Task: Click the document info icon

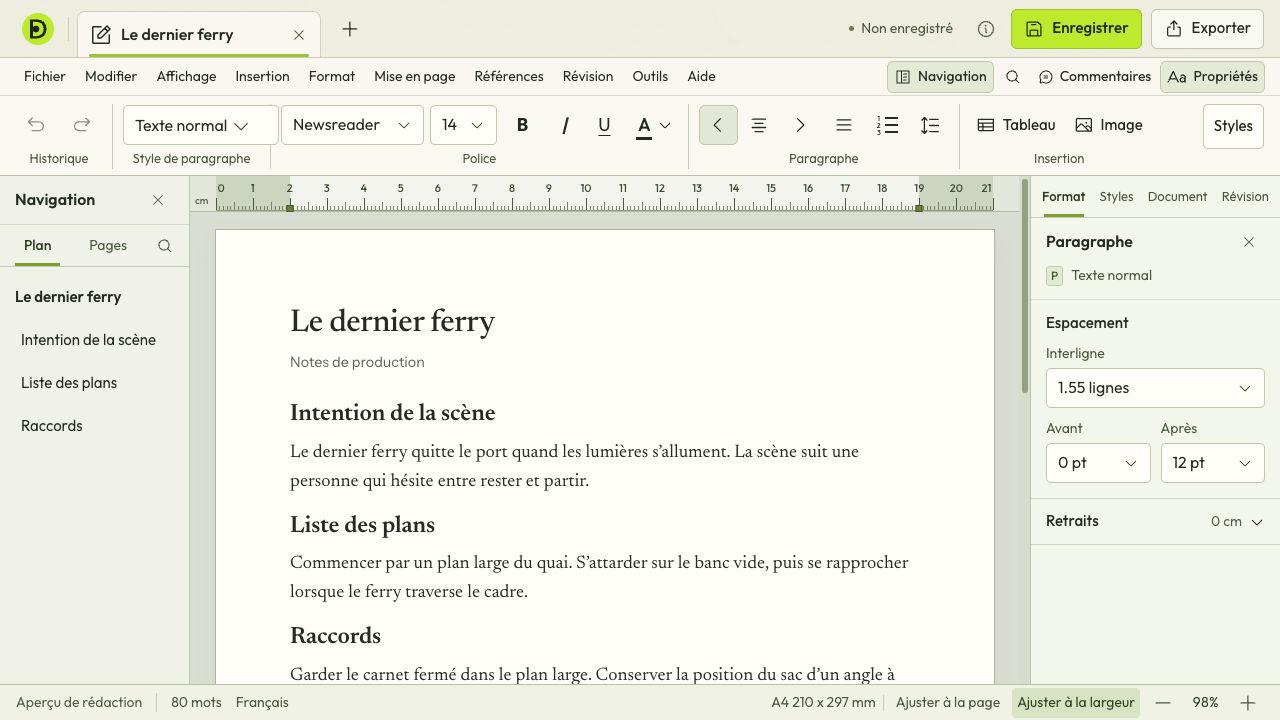Action: [x=986, y=29]
